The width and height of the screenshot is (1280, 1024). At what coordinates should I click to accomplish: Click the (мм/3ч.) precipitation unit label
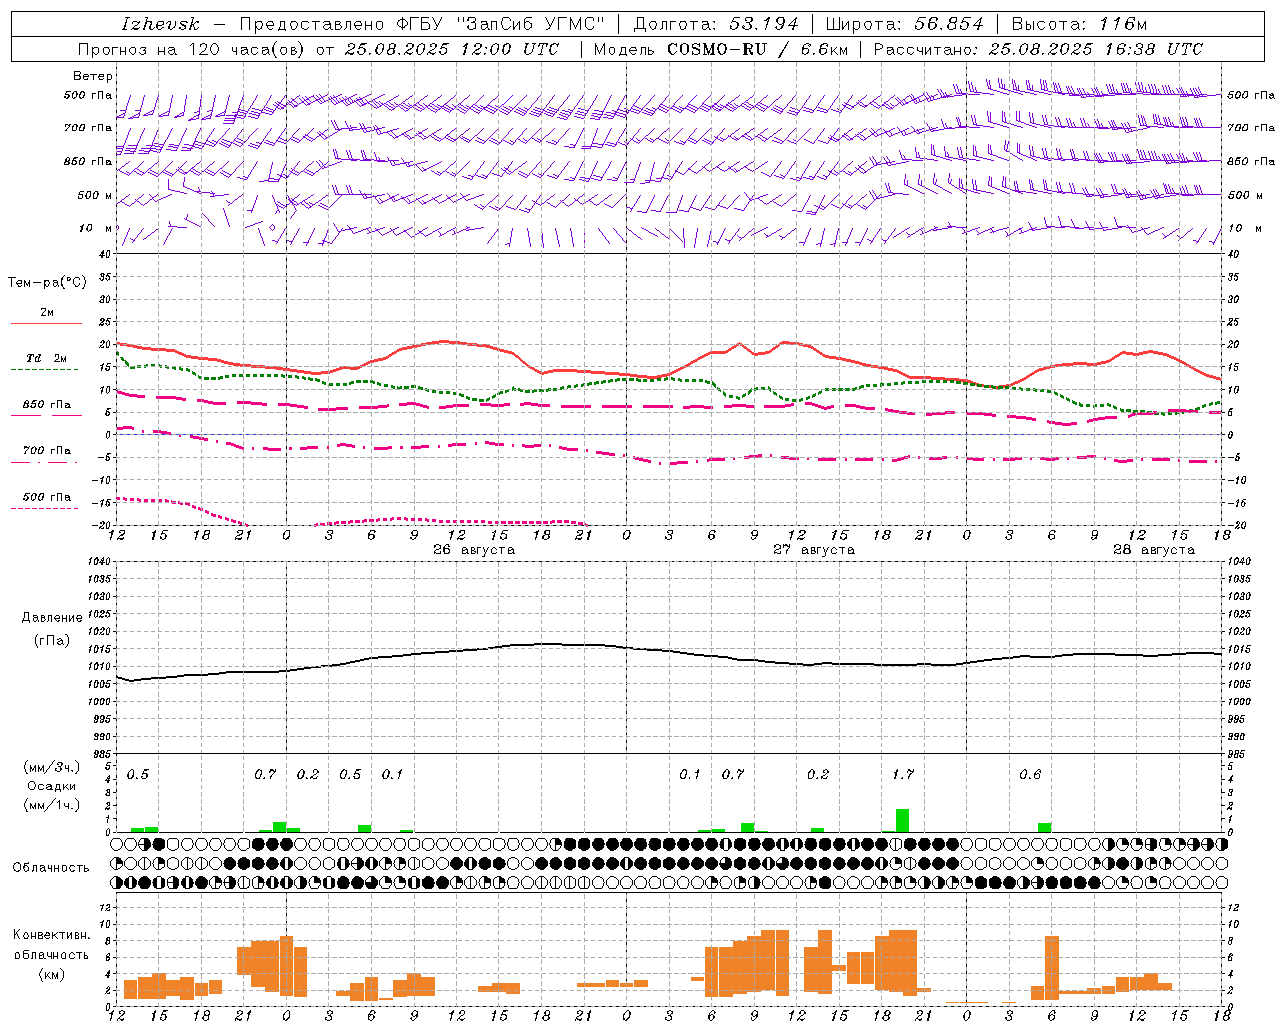(x=52, y=768)
